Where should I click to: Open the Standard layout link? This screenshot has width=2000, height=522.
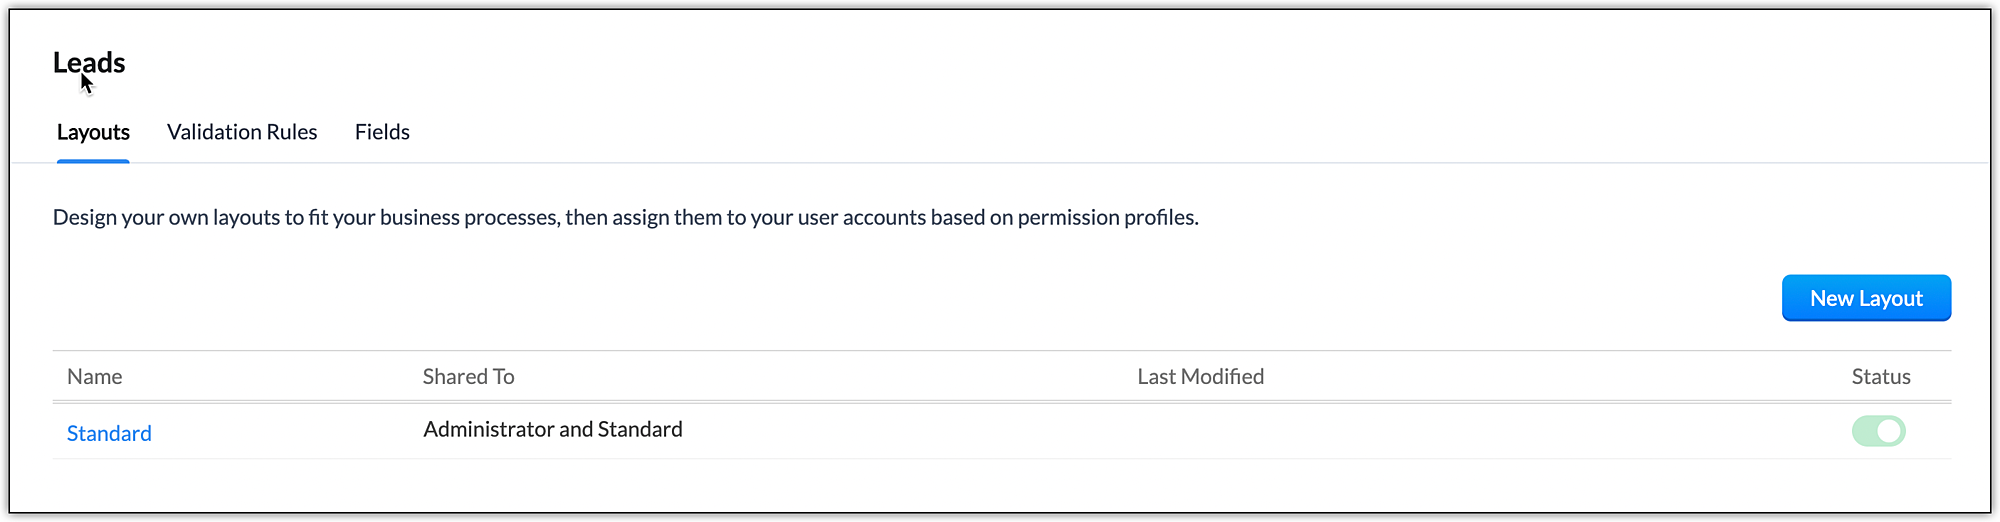109,433
